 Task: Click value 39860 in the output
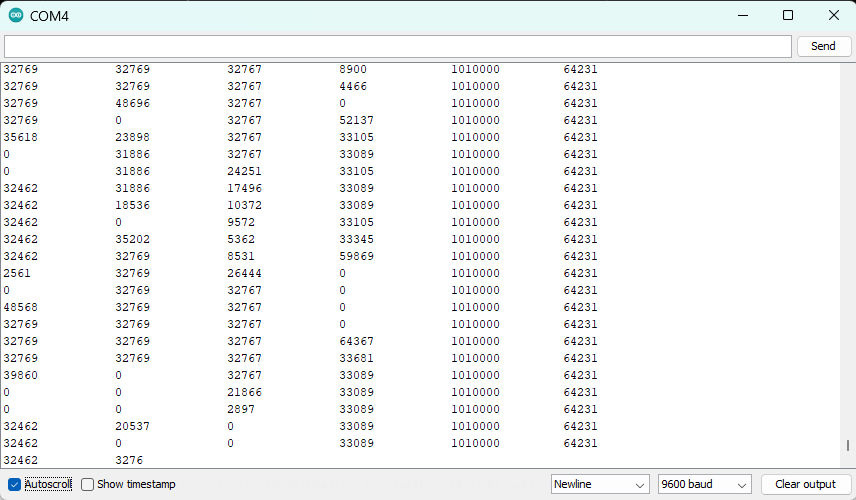point(20,375)
